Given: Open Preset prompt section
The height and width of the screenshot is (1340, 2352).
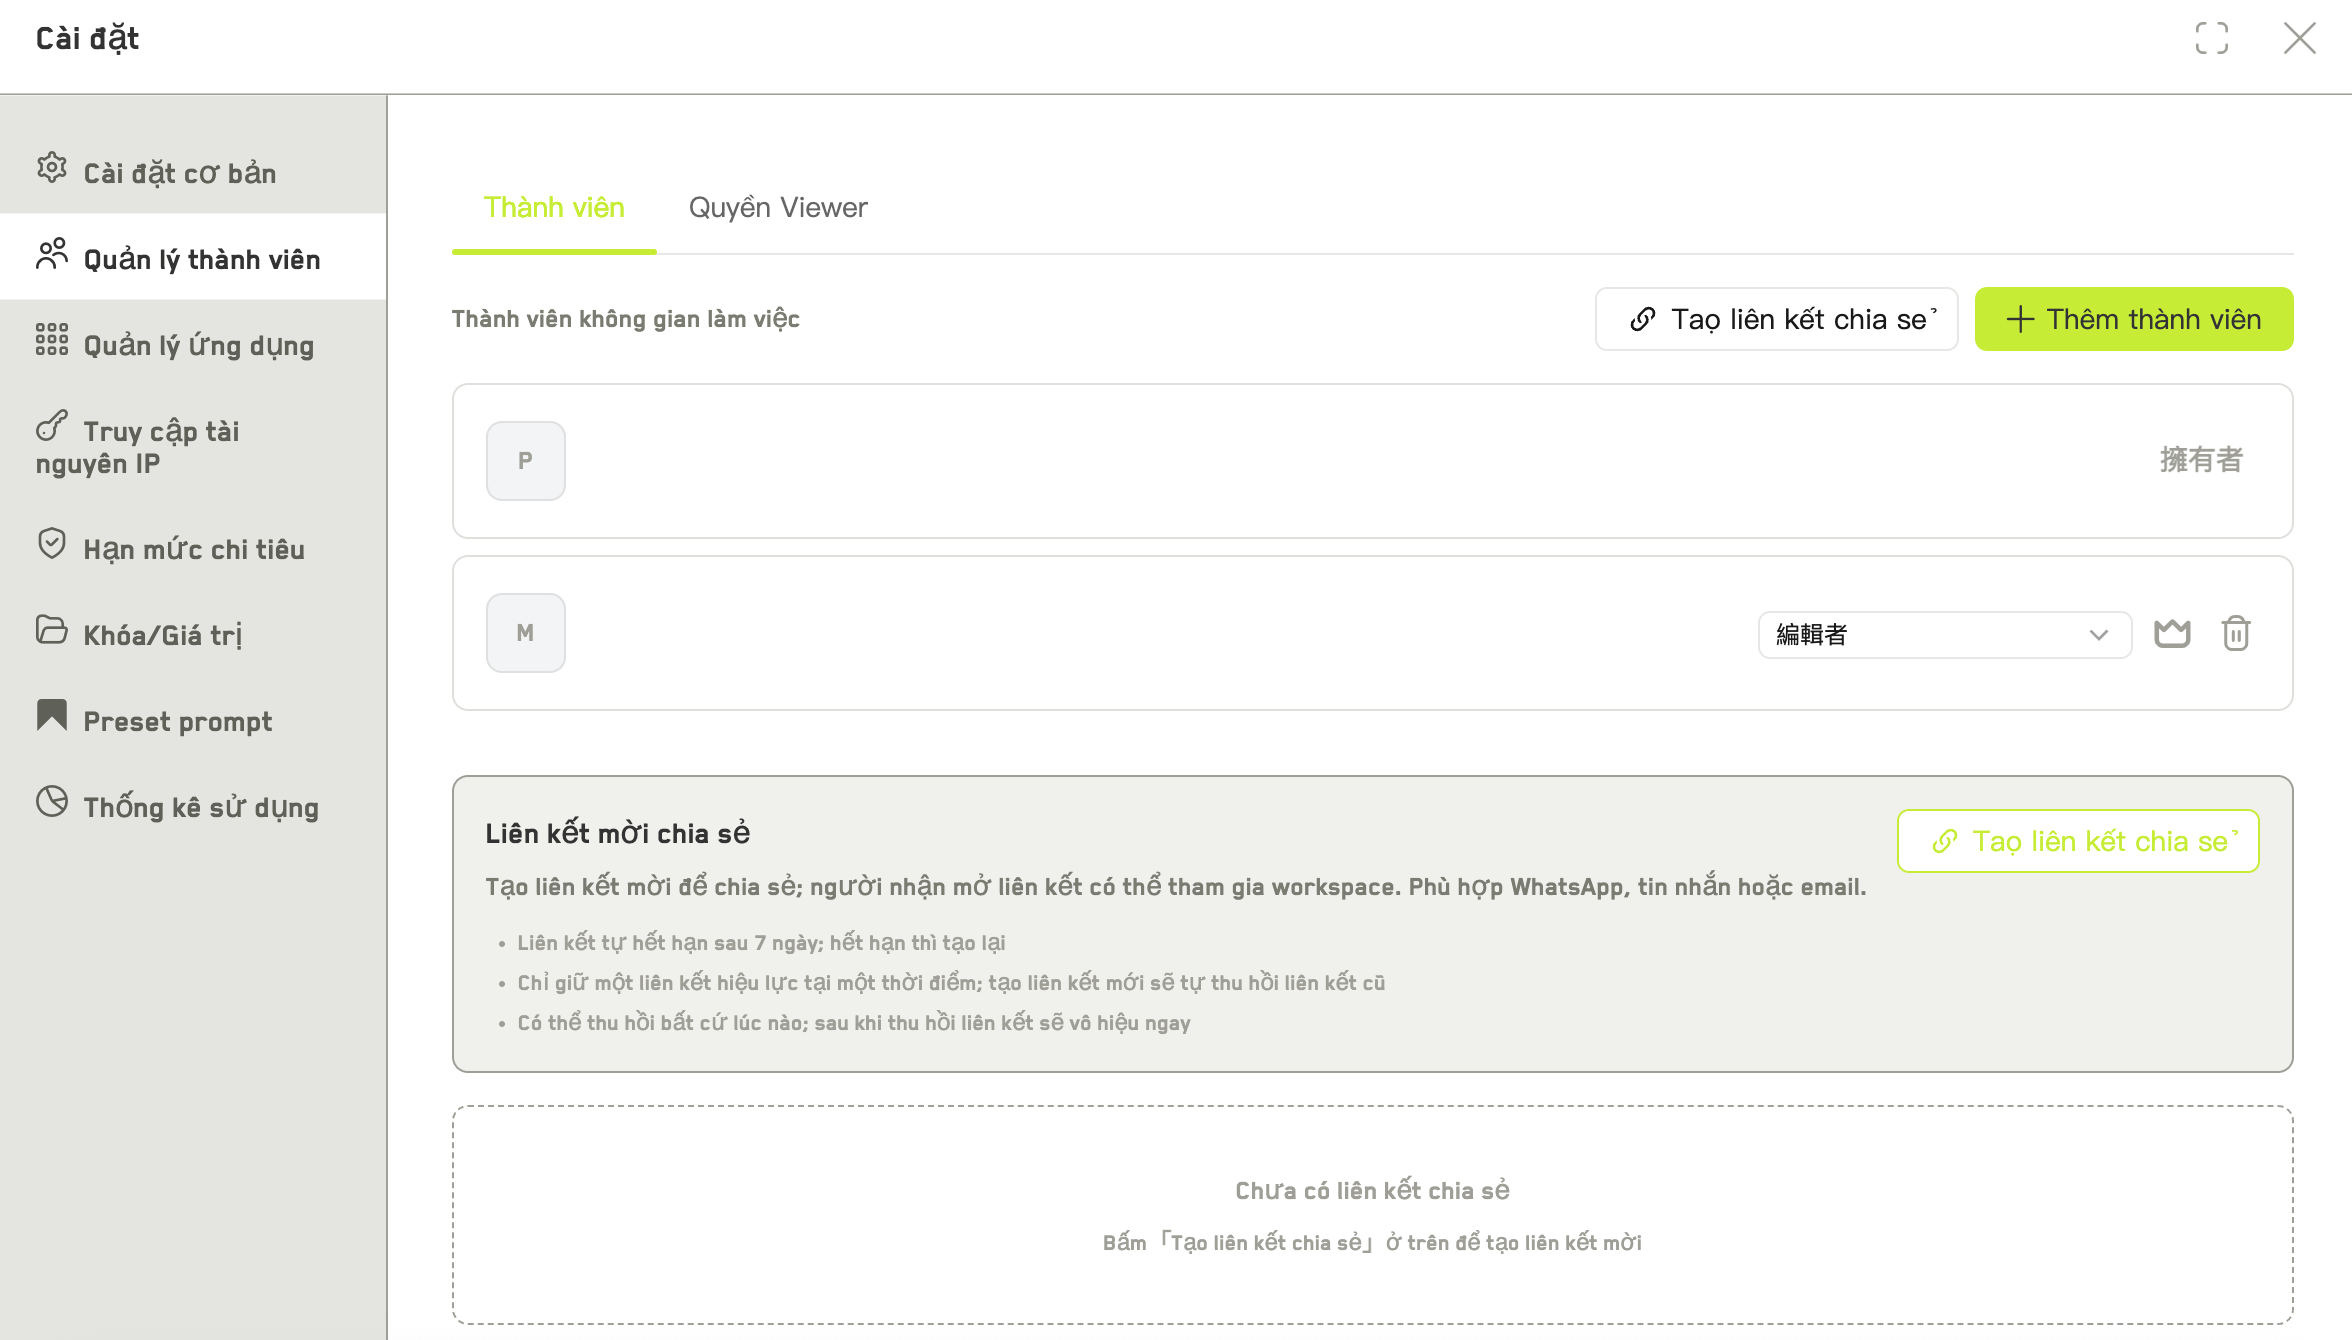Looking at the screenshot, I should (193, 719).
